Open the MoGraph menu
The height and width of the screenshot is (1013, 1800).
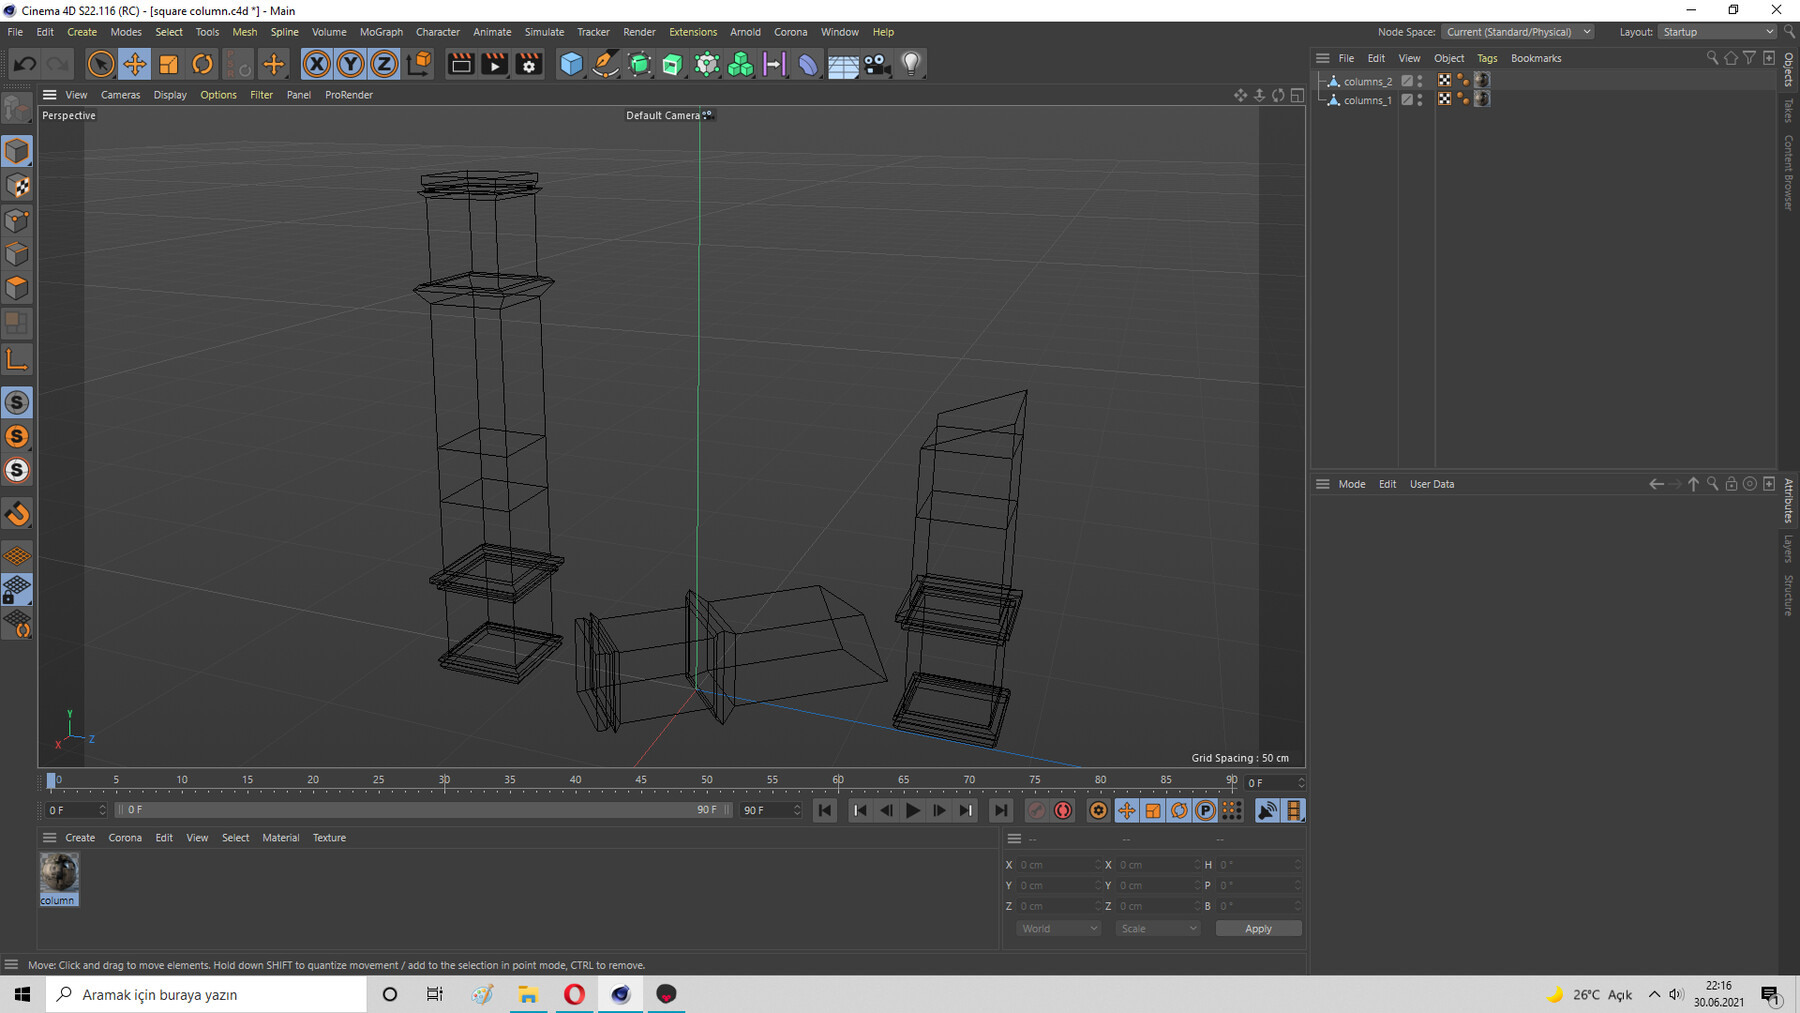[381, 32]
